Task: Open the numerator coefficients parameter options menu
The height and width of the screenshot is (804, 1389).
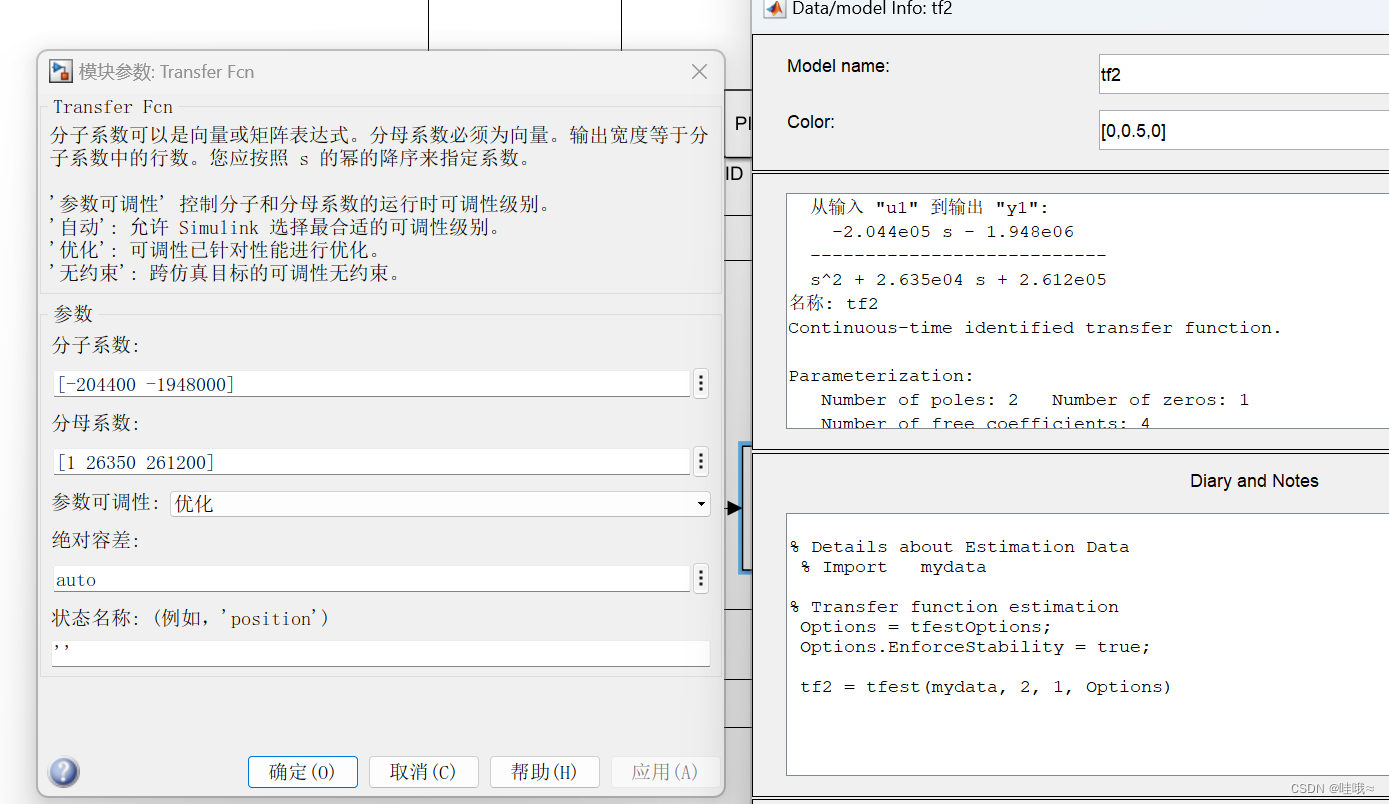Action: pos(700,384)
